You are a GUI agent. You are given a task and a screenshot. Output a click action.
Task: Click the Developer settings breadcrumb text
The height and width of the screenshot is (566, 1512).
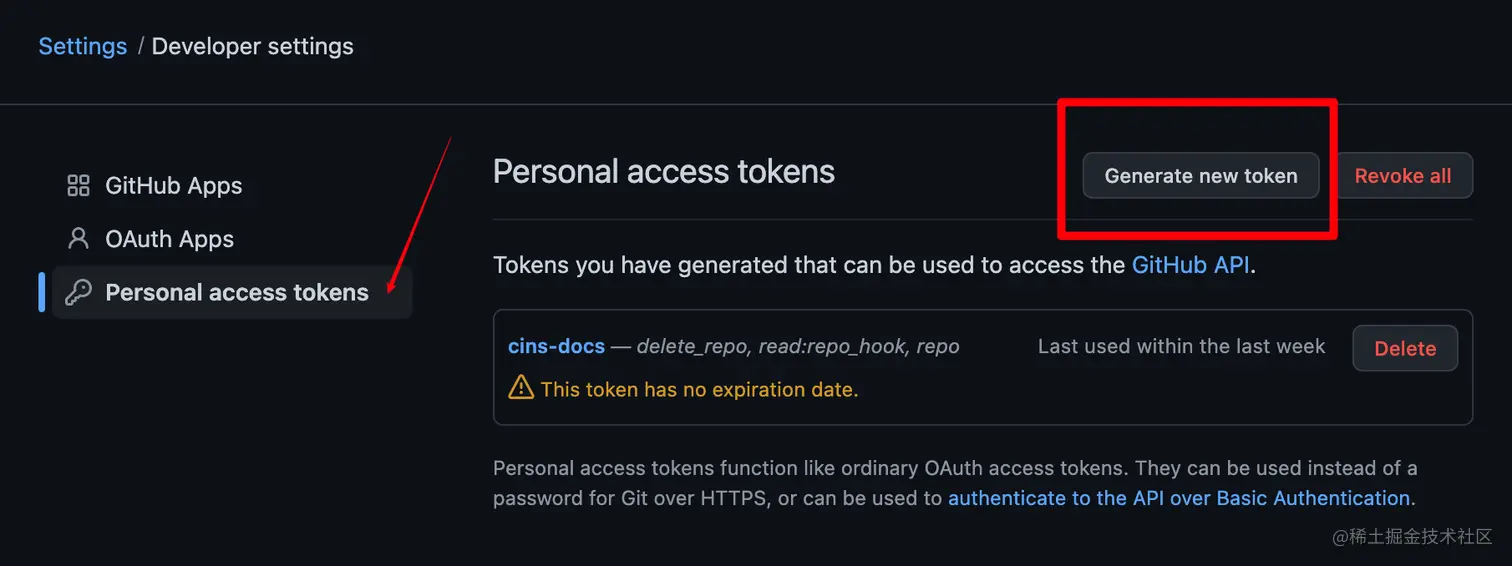point(252,46)
